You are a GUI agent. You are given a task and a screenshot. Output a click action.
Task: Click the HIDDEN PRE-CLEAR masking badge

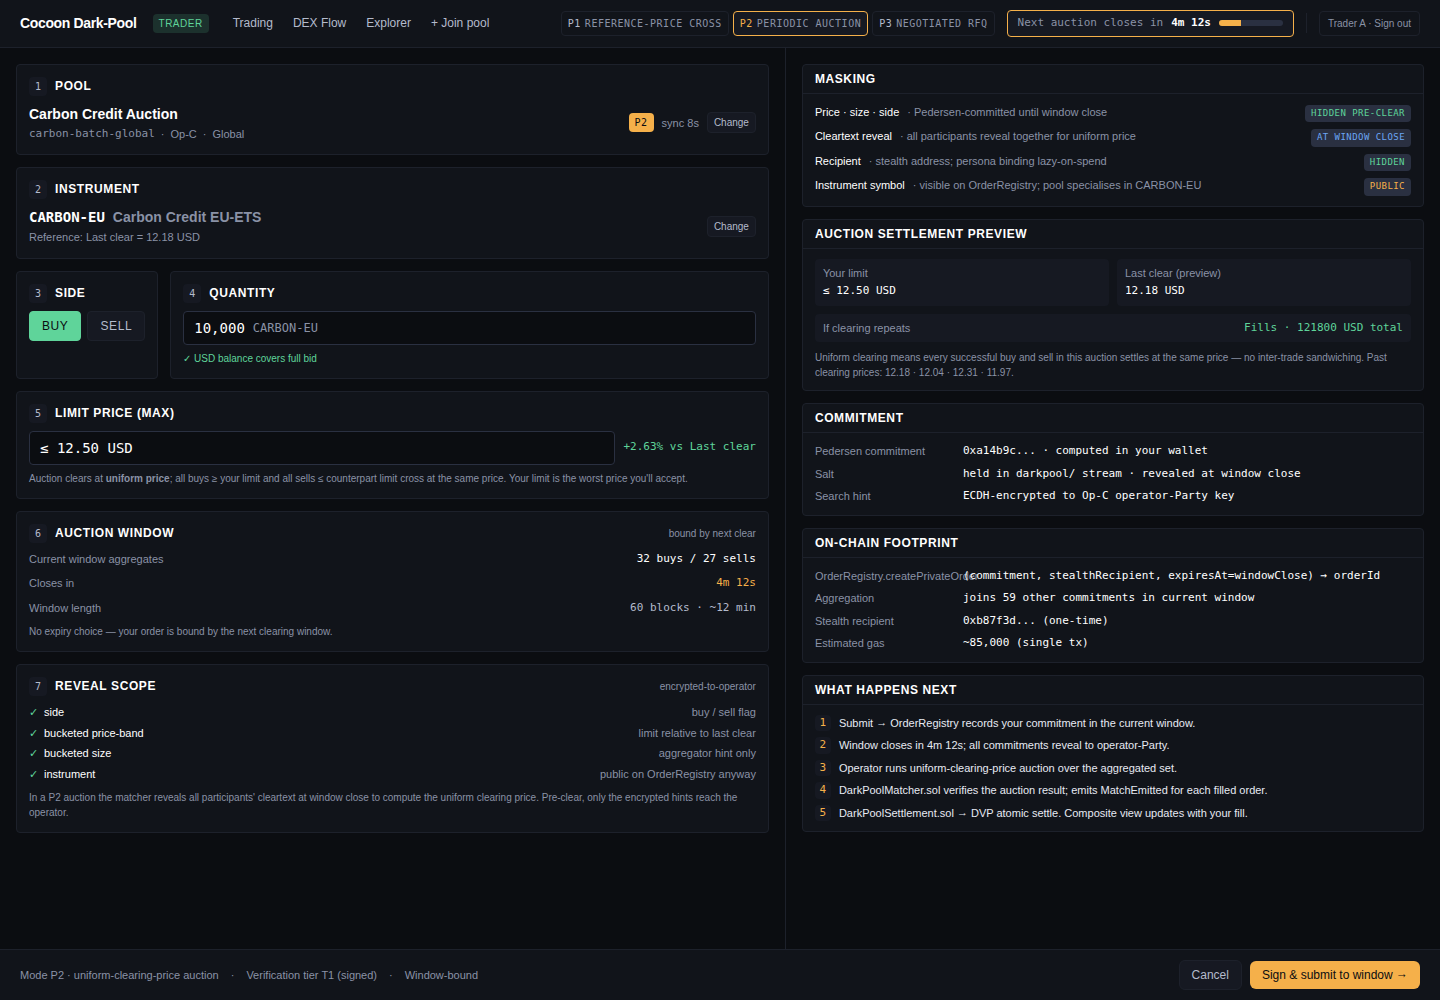pyautogui.click(x=1357, y=113)
